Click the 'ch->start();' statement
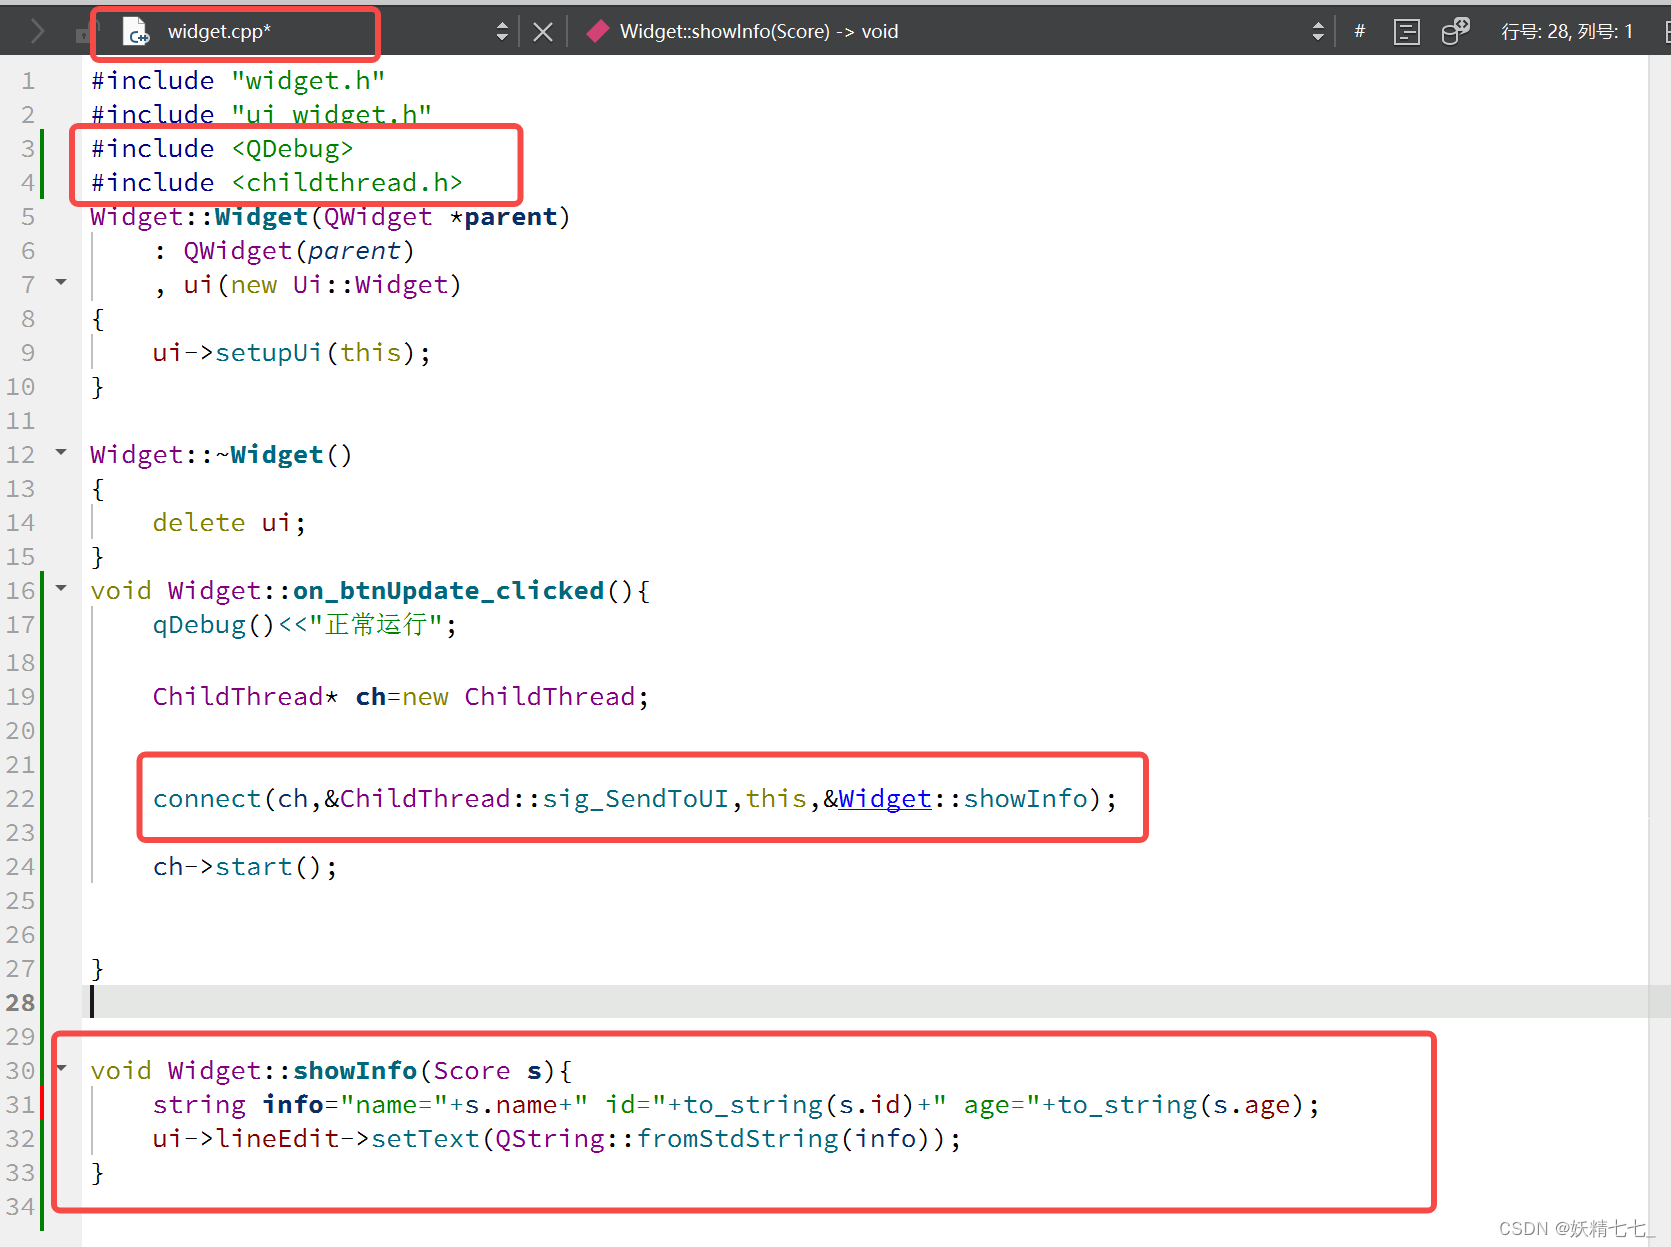The image size is (1671, 1247). [x=245, y=867]
